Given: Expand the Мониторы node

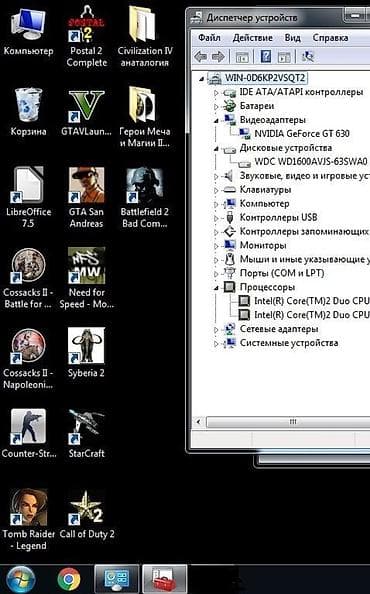Looking at the screenshot, I should 216,246.
